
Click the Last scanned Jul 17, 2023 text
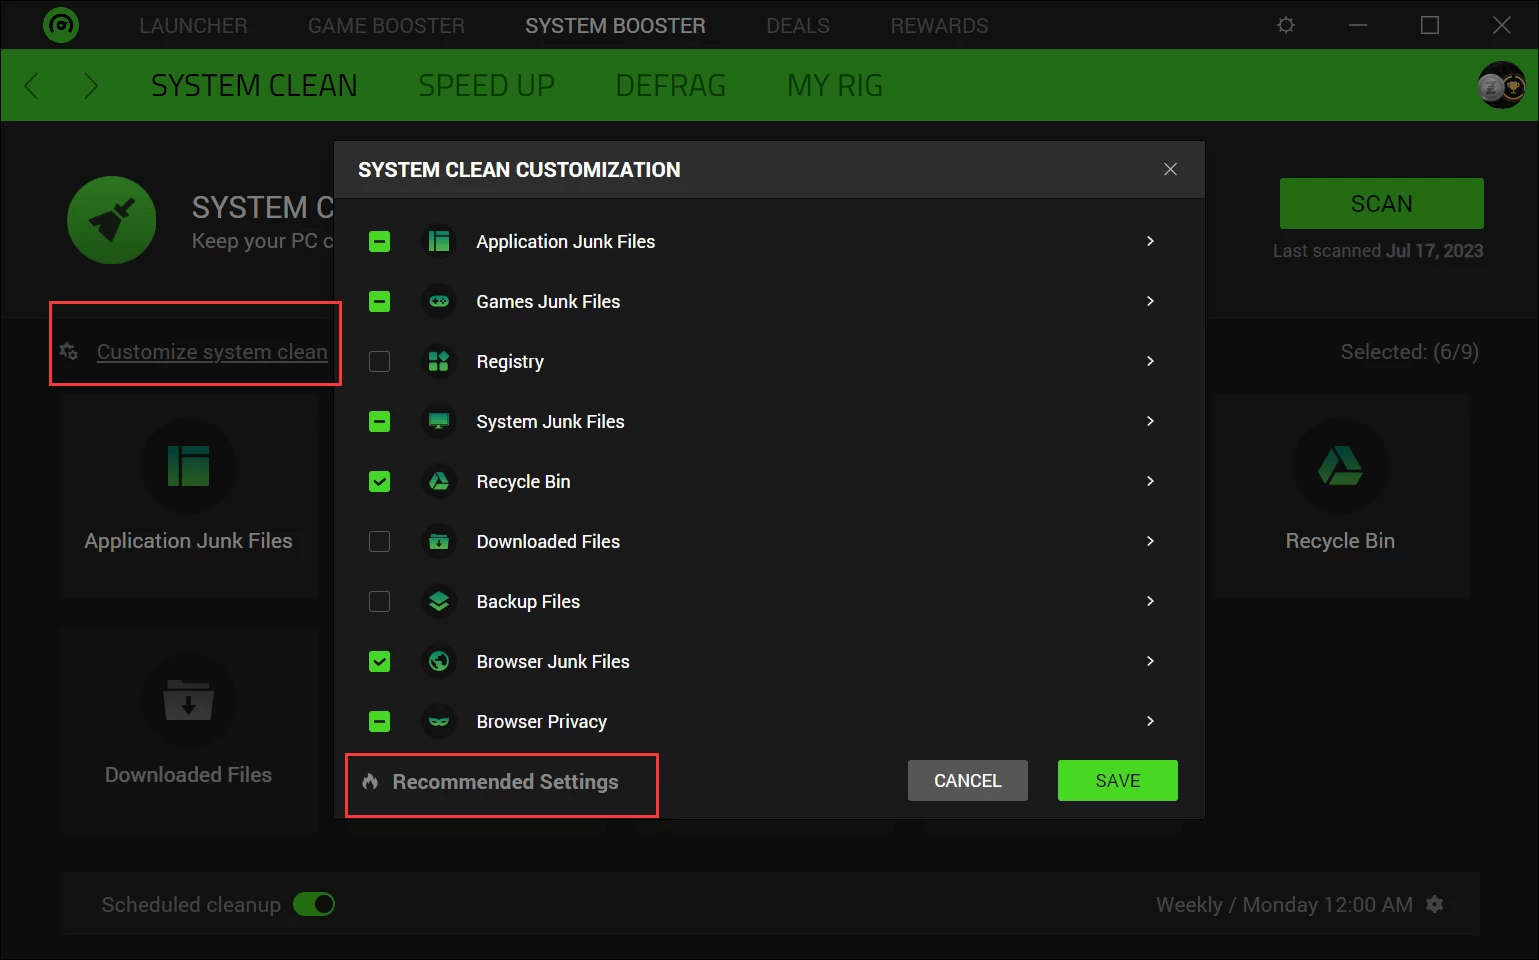tap(1378, 251)
